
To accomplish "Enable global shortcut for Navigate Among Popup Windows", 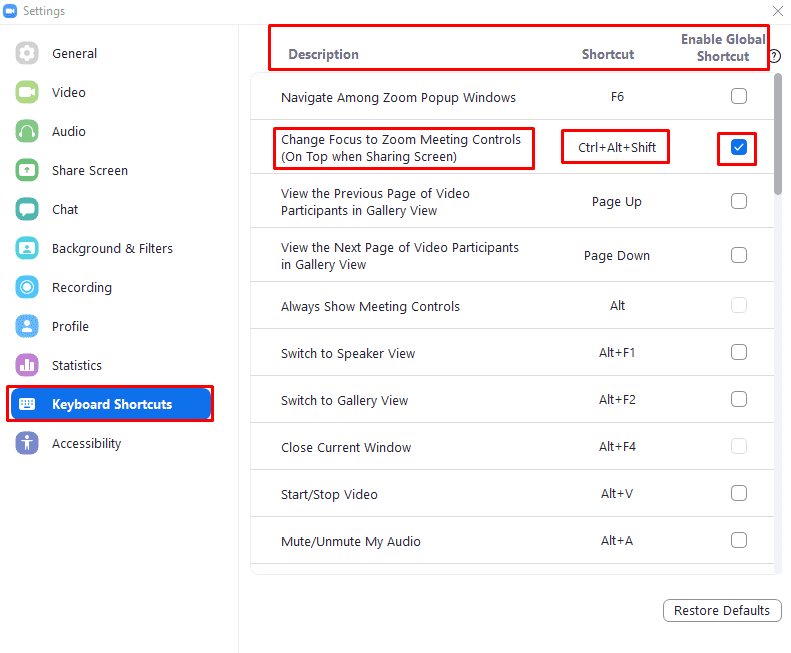I will pyautogui.click(x=739, y=96).
